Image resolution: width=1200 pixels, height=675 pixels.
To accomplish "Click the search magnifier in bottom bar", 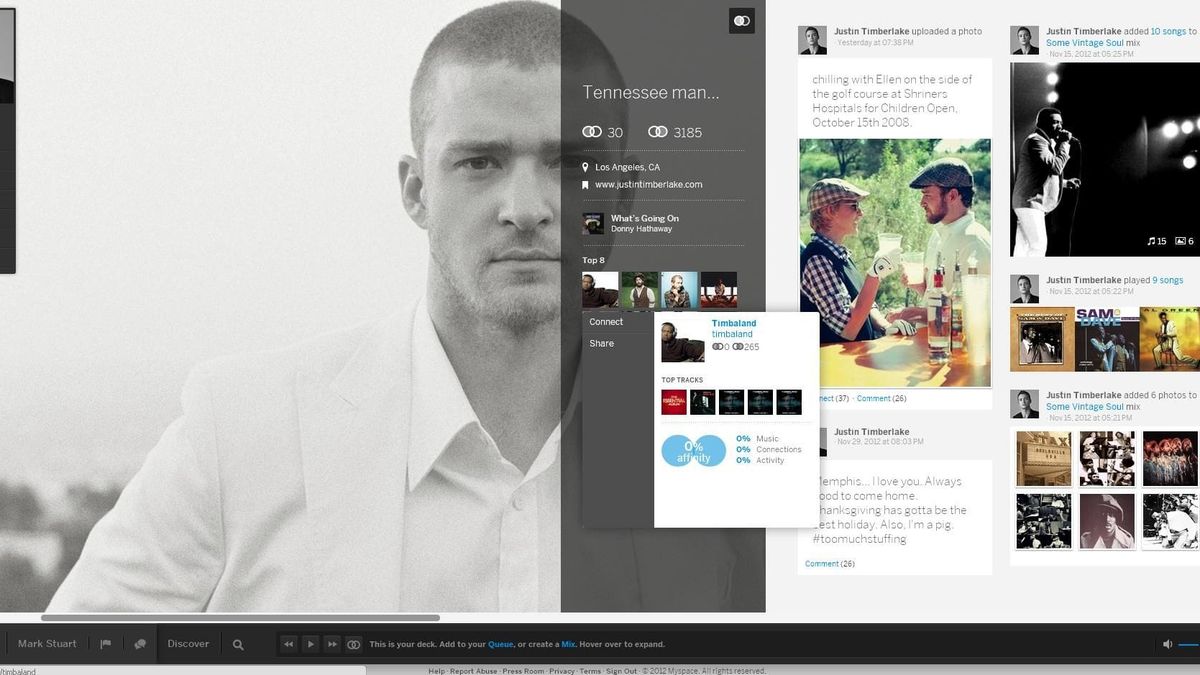I will pos(238,645).
